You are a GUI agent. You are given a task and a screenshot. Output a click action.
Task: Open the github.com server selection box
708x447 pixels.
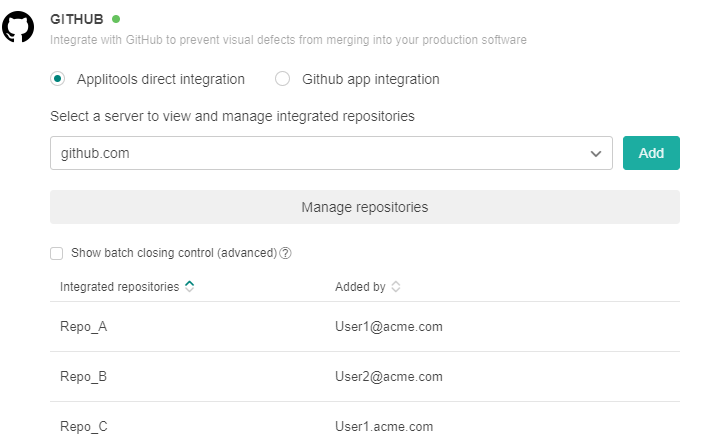click(320, 154)
